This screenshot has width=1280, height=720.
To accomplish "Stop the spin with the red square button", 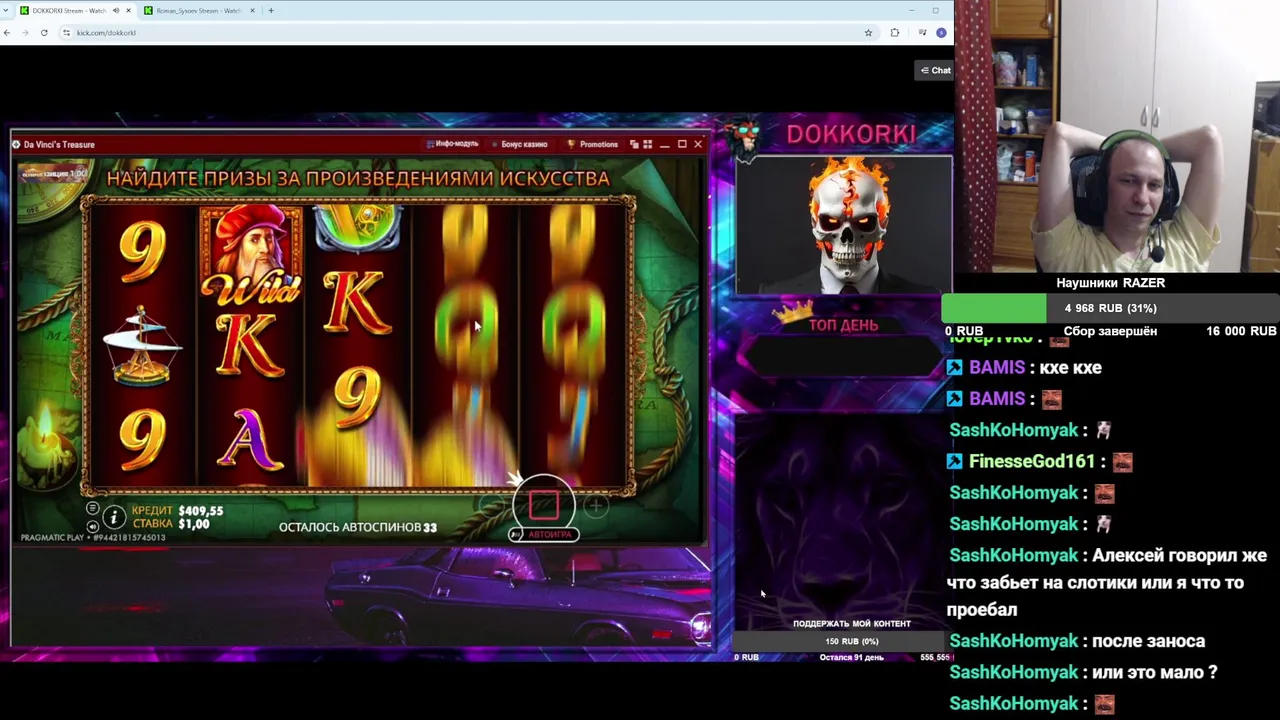I will point(544,504).
